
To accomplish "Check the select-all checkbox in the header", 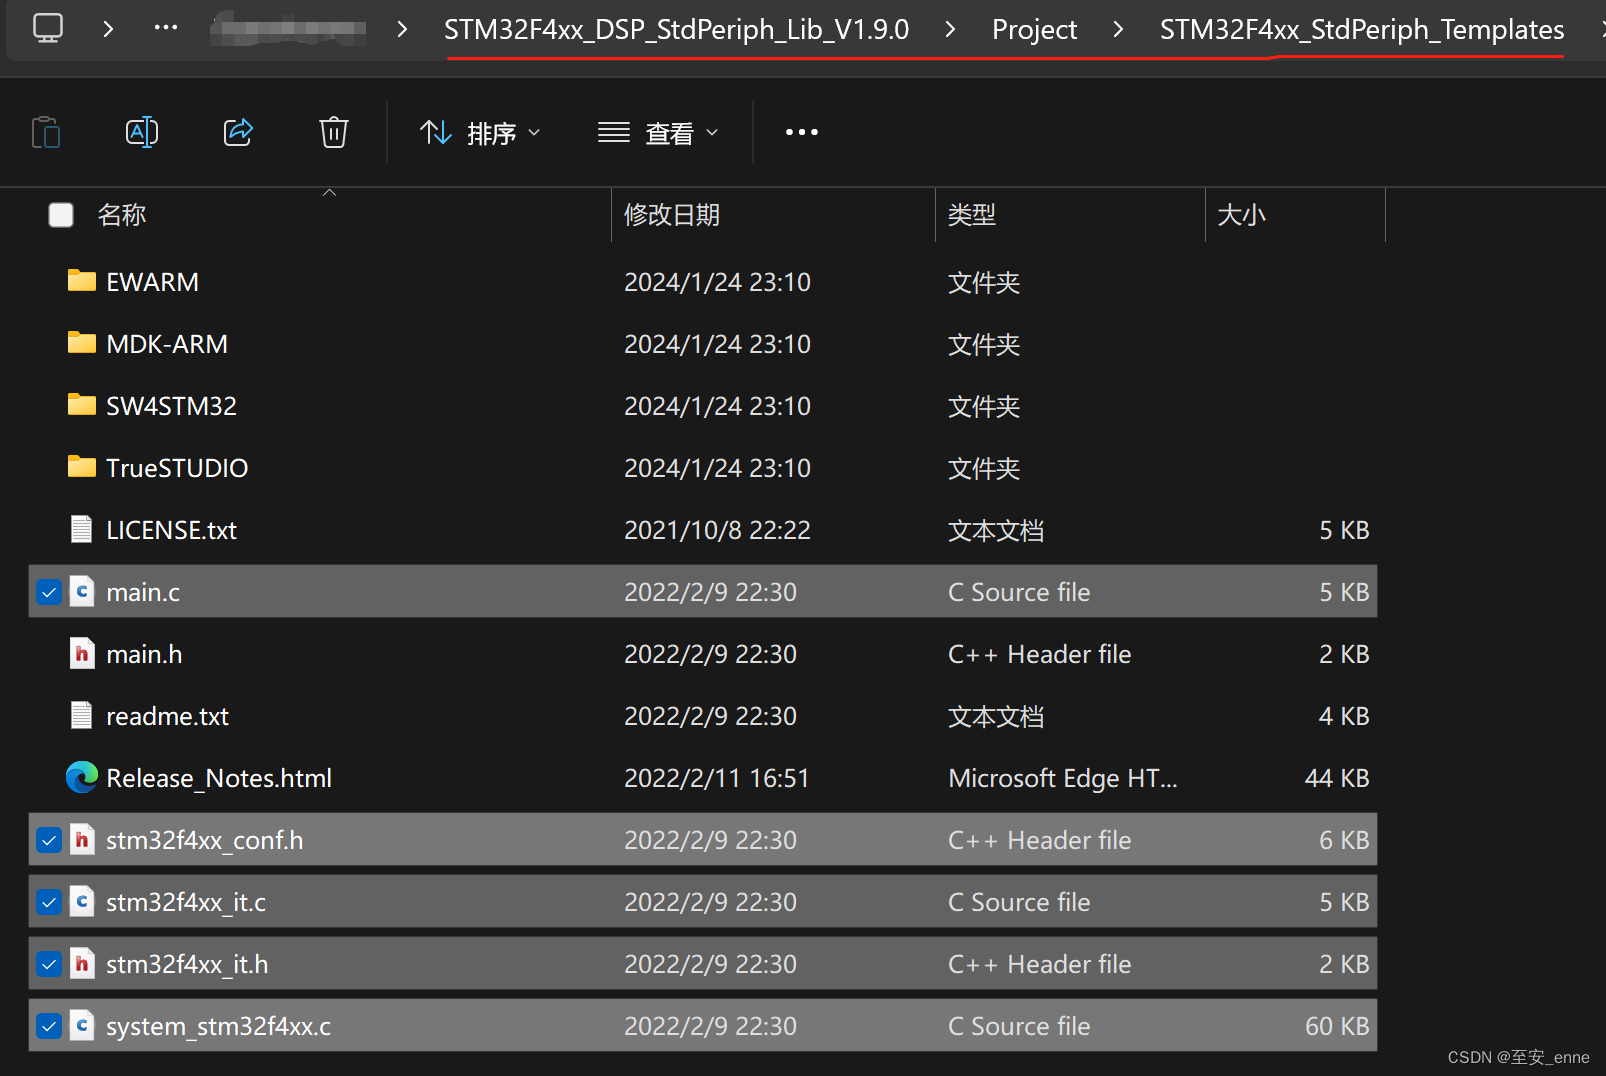I will tap(61, 214).
